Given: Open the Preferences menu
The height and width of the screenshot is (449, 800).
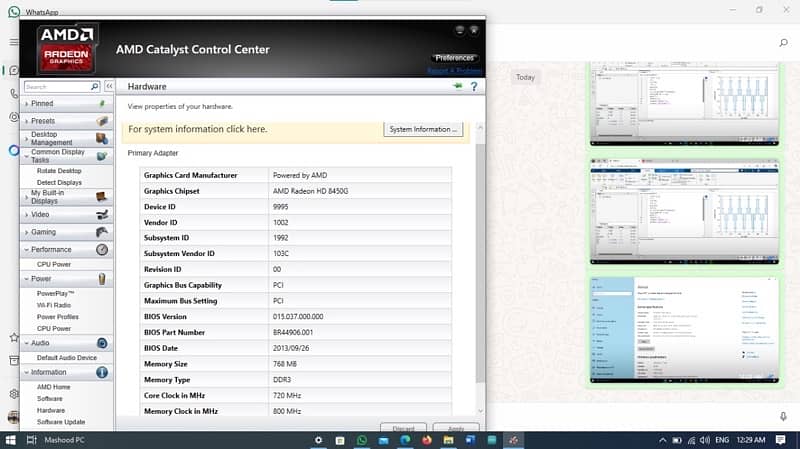Looking at the screenshot, I should (455, 58).
